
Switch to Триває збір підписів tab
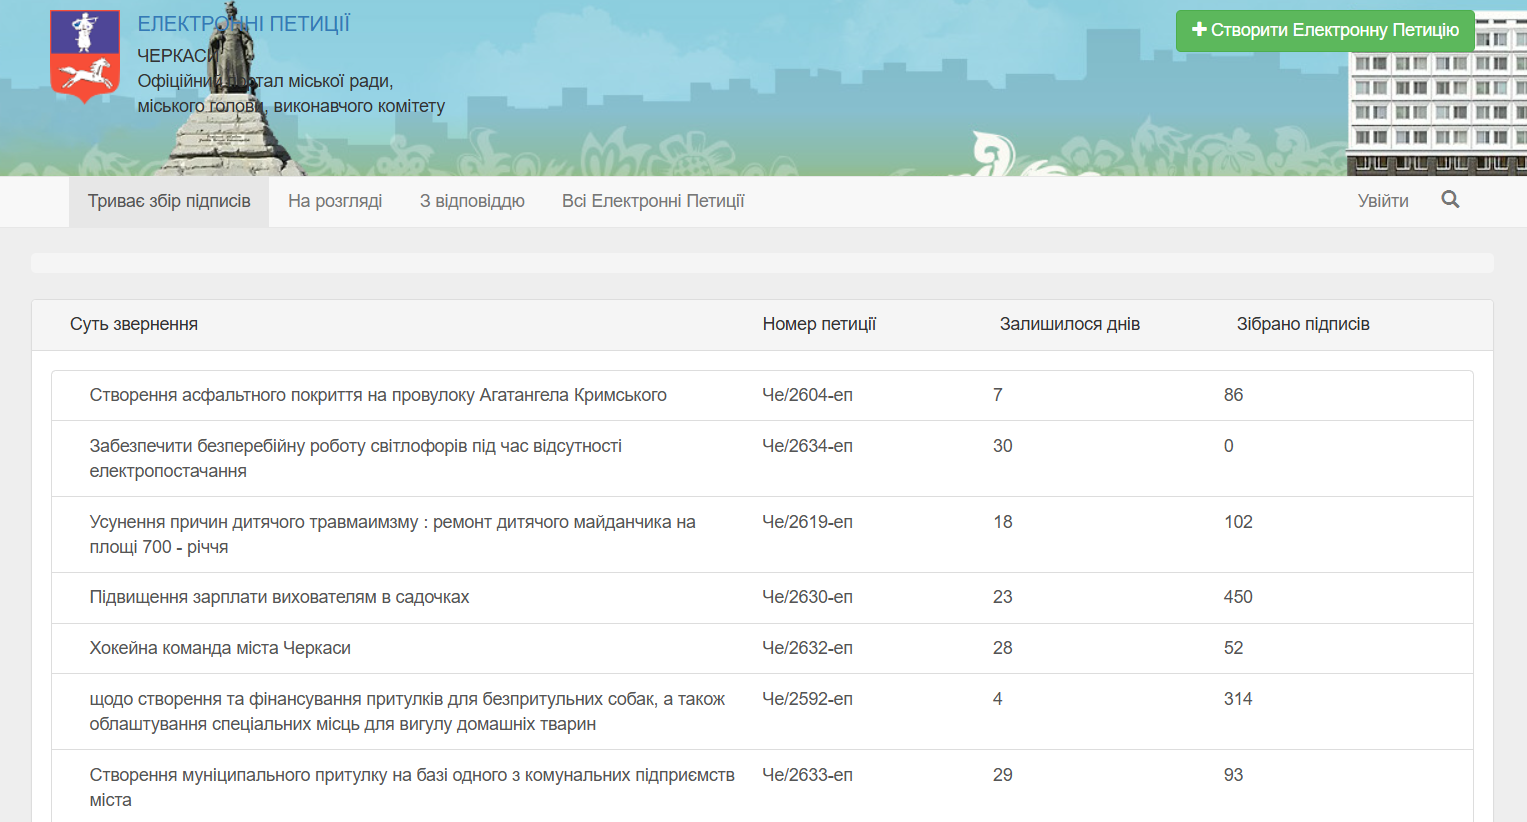169,201
